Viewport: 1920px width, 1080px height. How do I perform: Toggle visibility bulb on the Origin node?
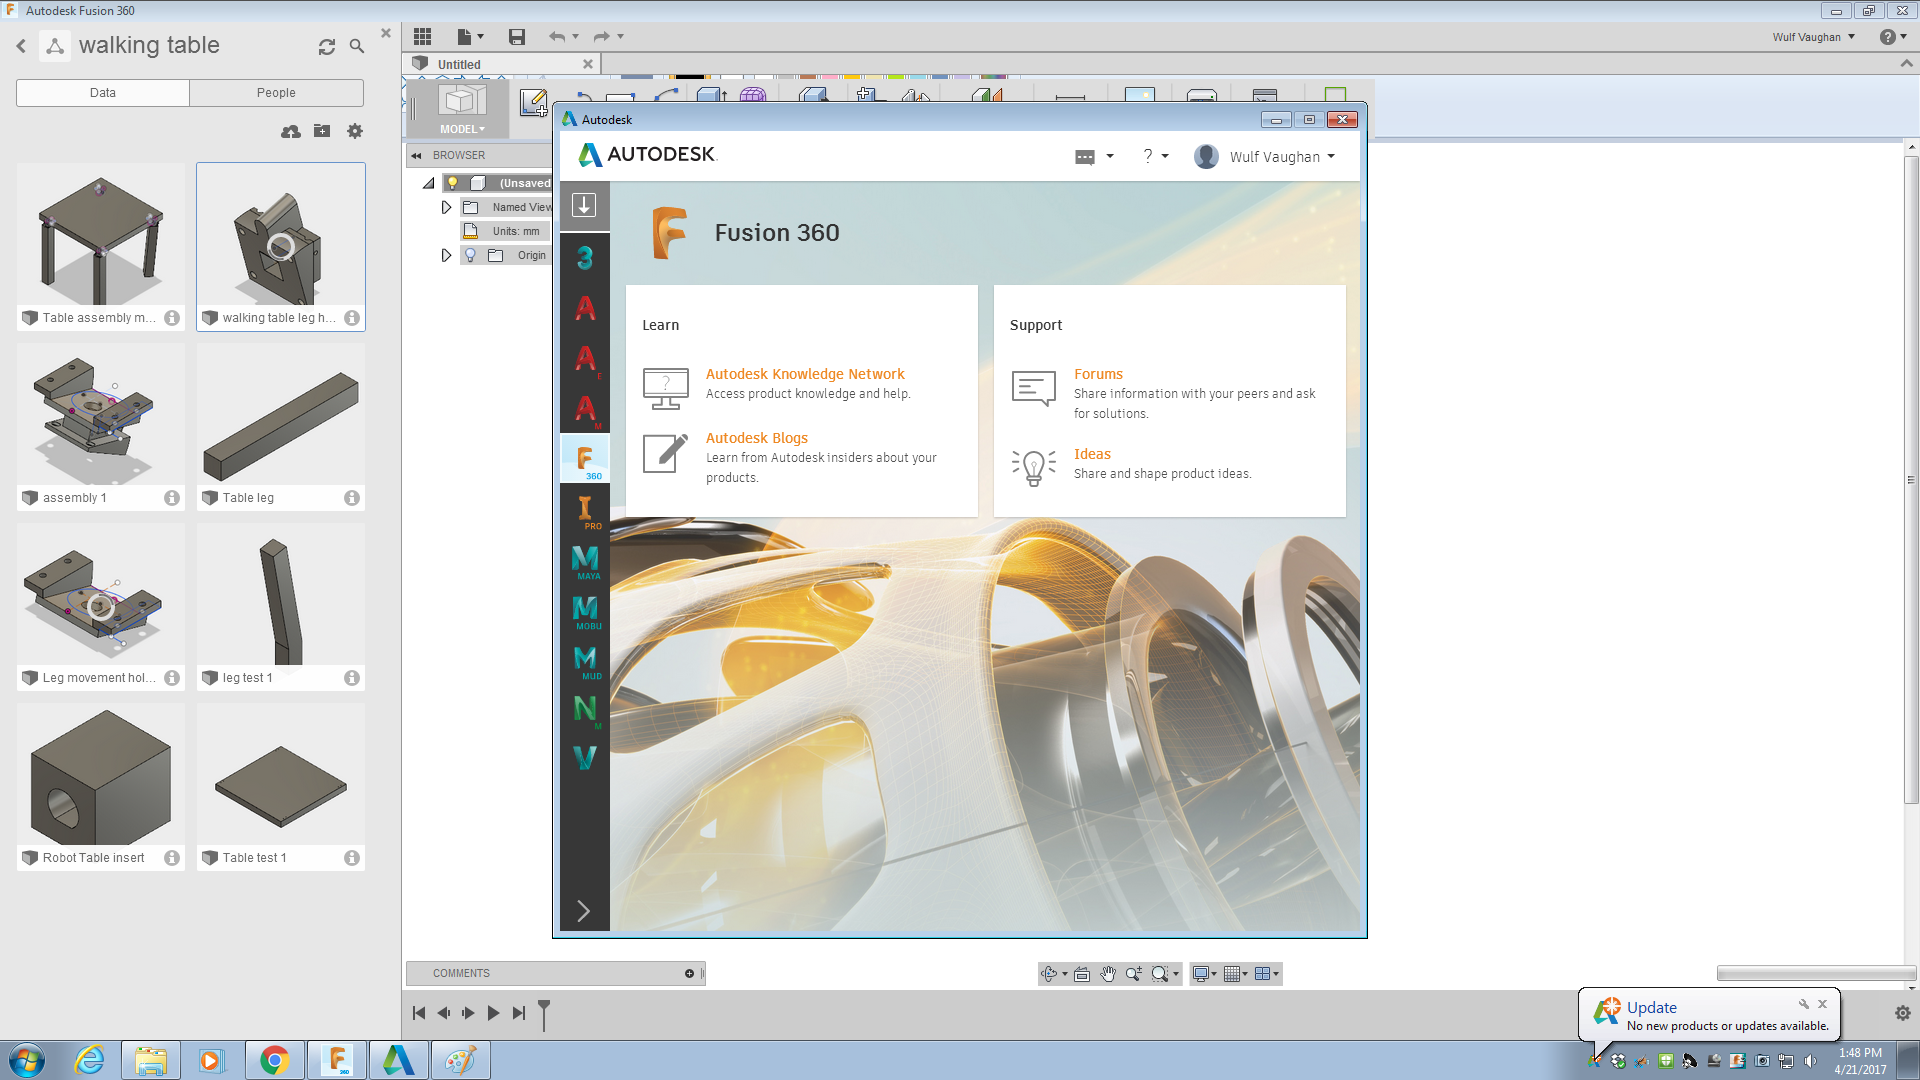click(470, 255)
